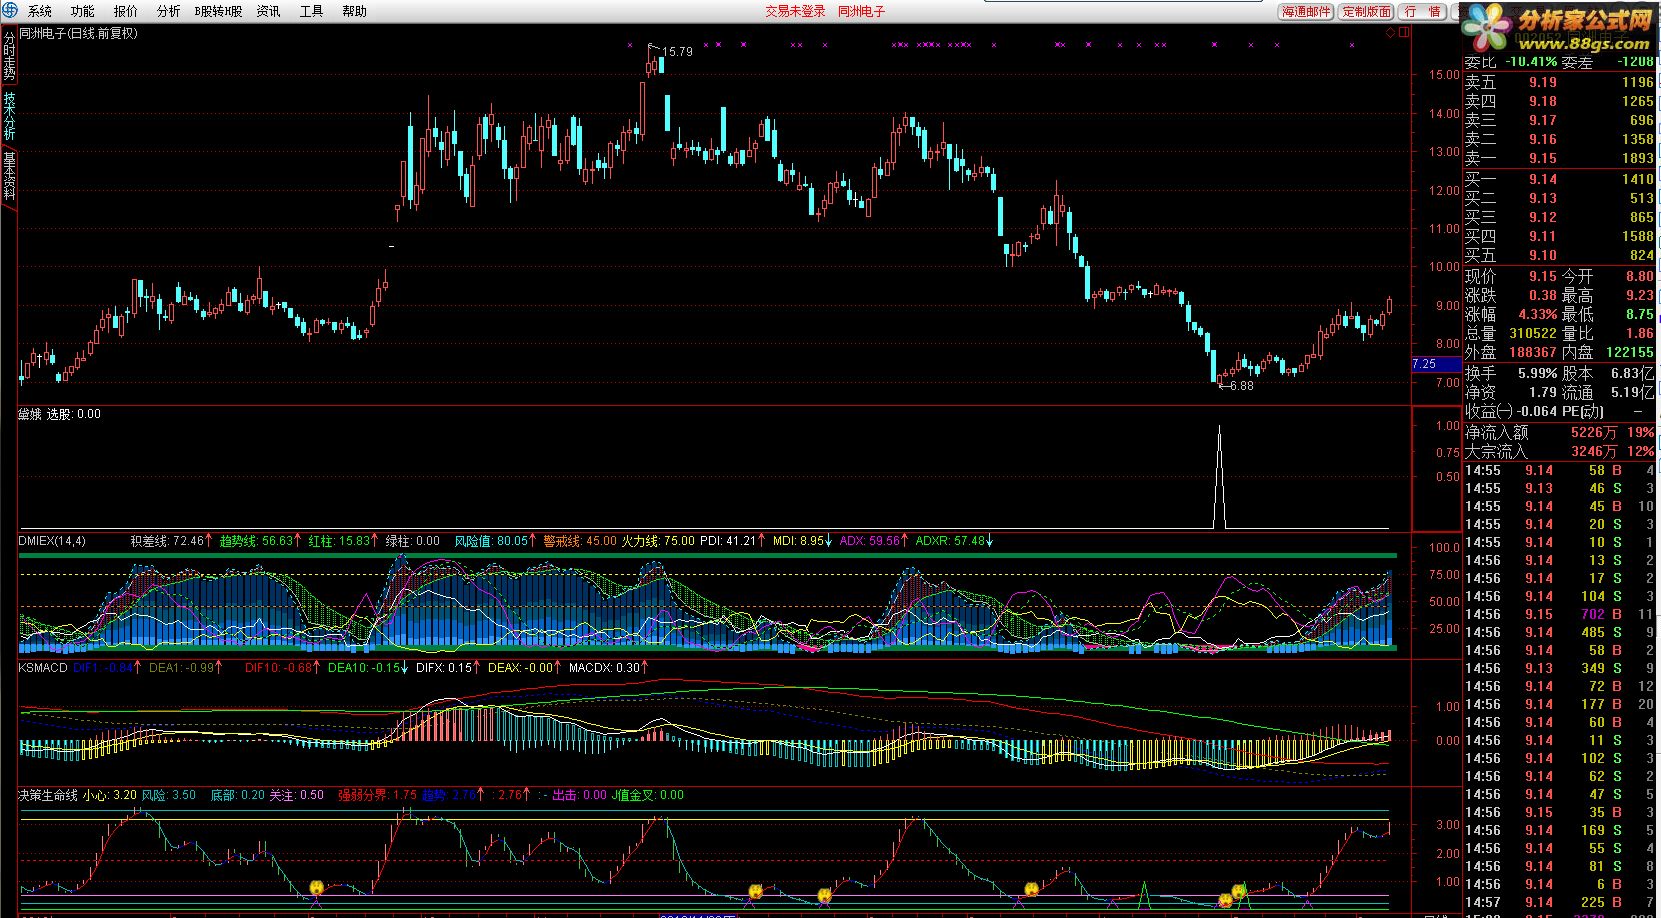Image resolution: width=1661 pixels, height=918 pixels.
Task: Open the 工具 menu
Action: (x=311, y=11)
